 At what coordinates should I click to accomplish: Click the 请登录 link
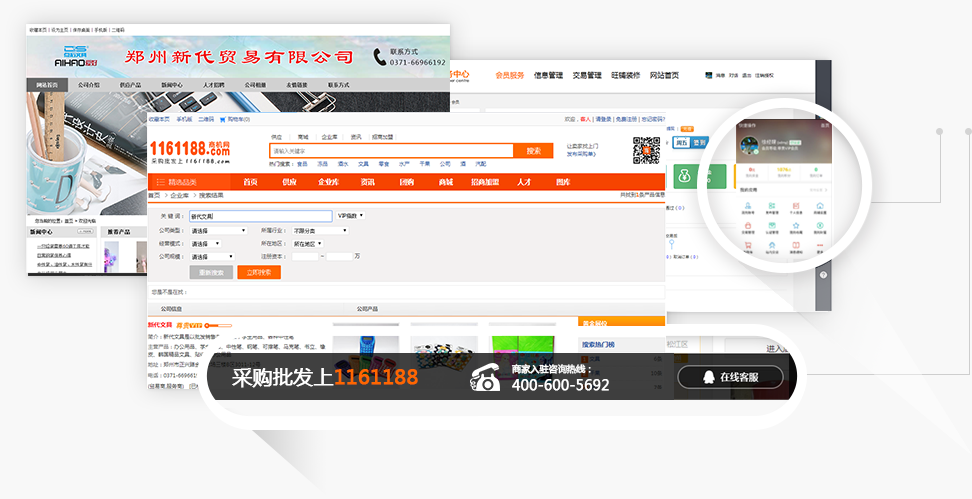point(604,119)
